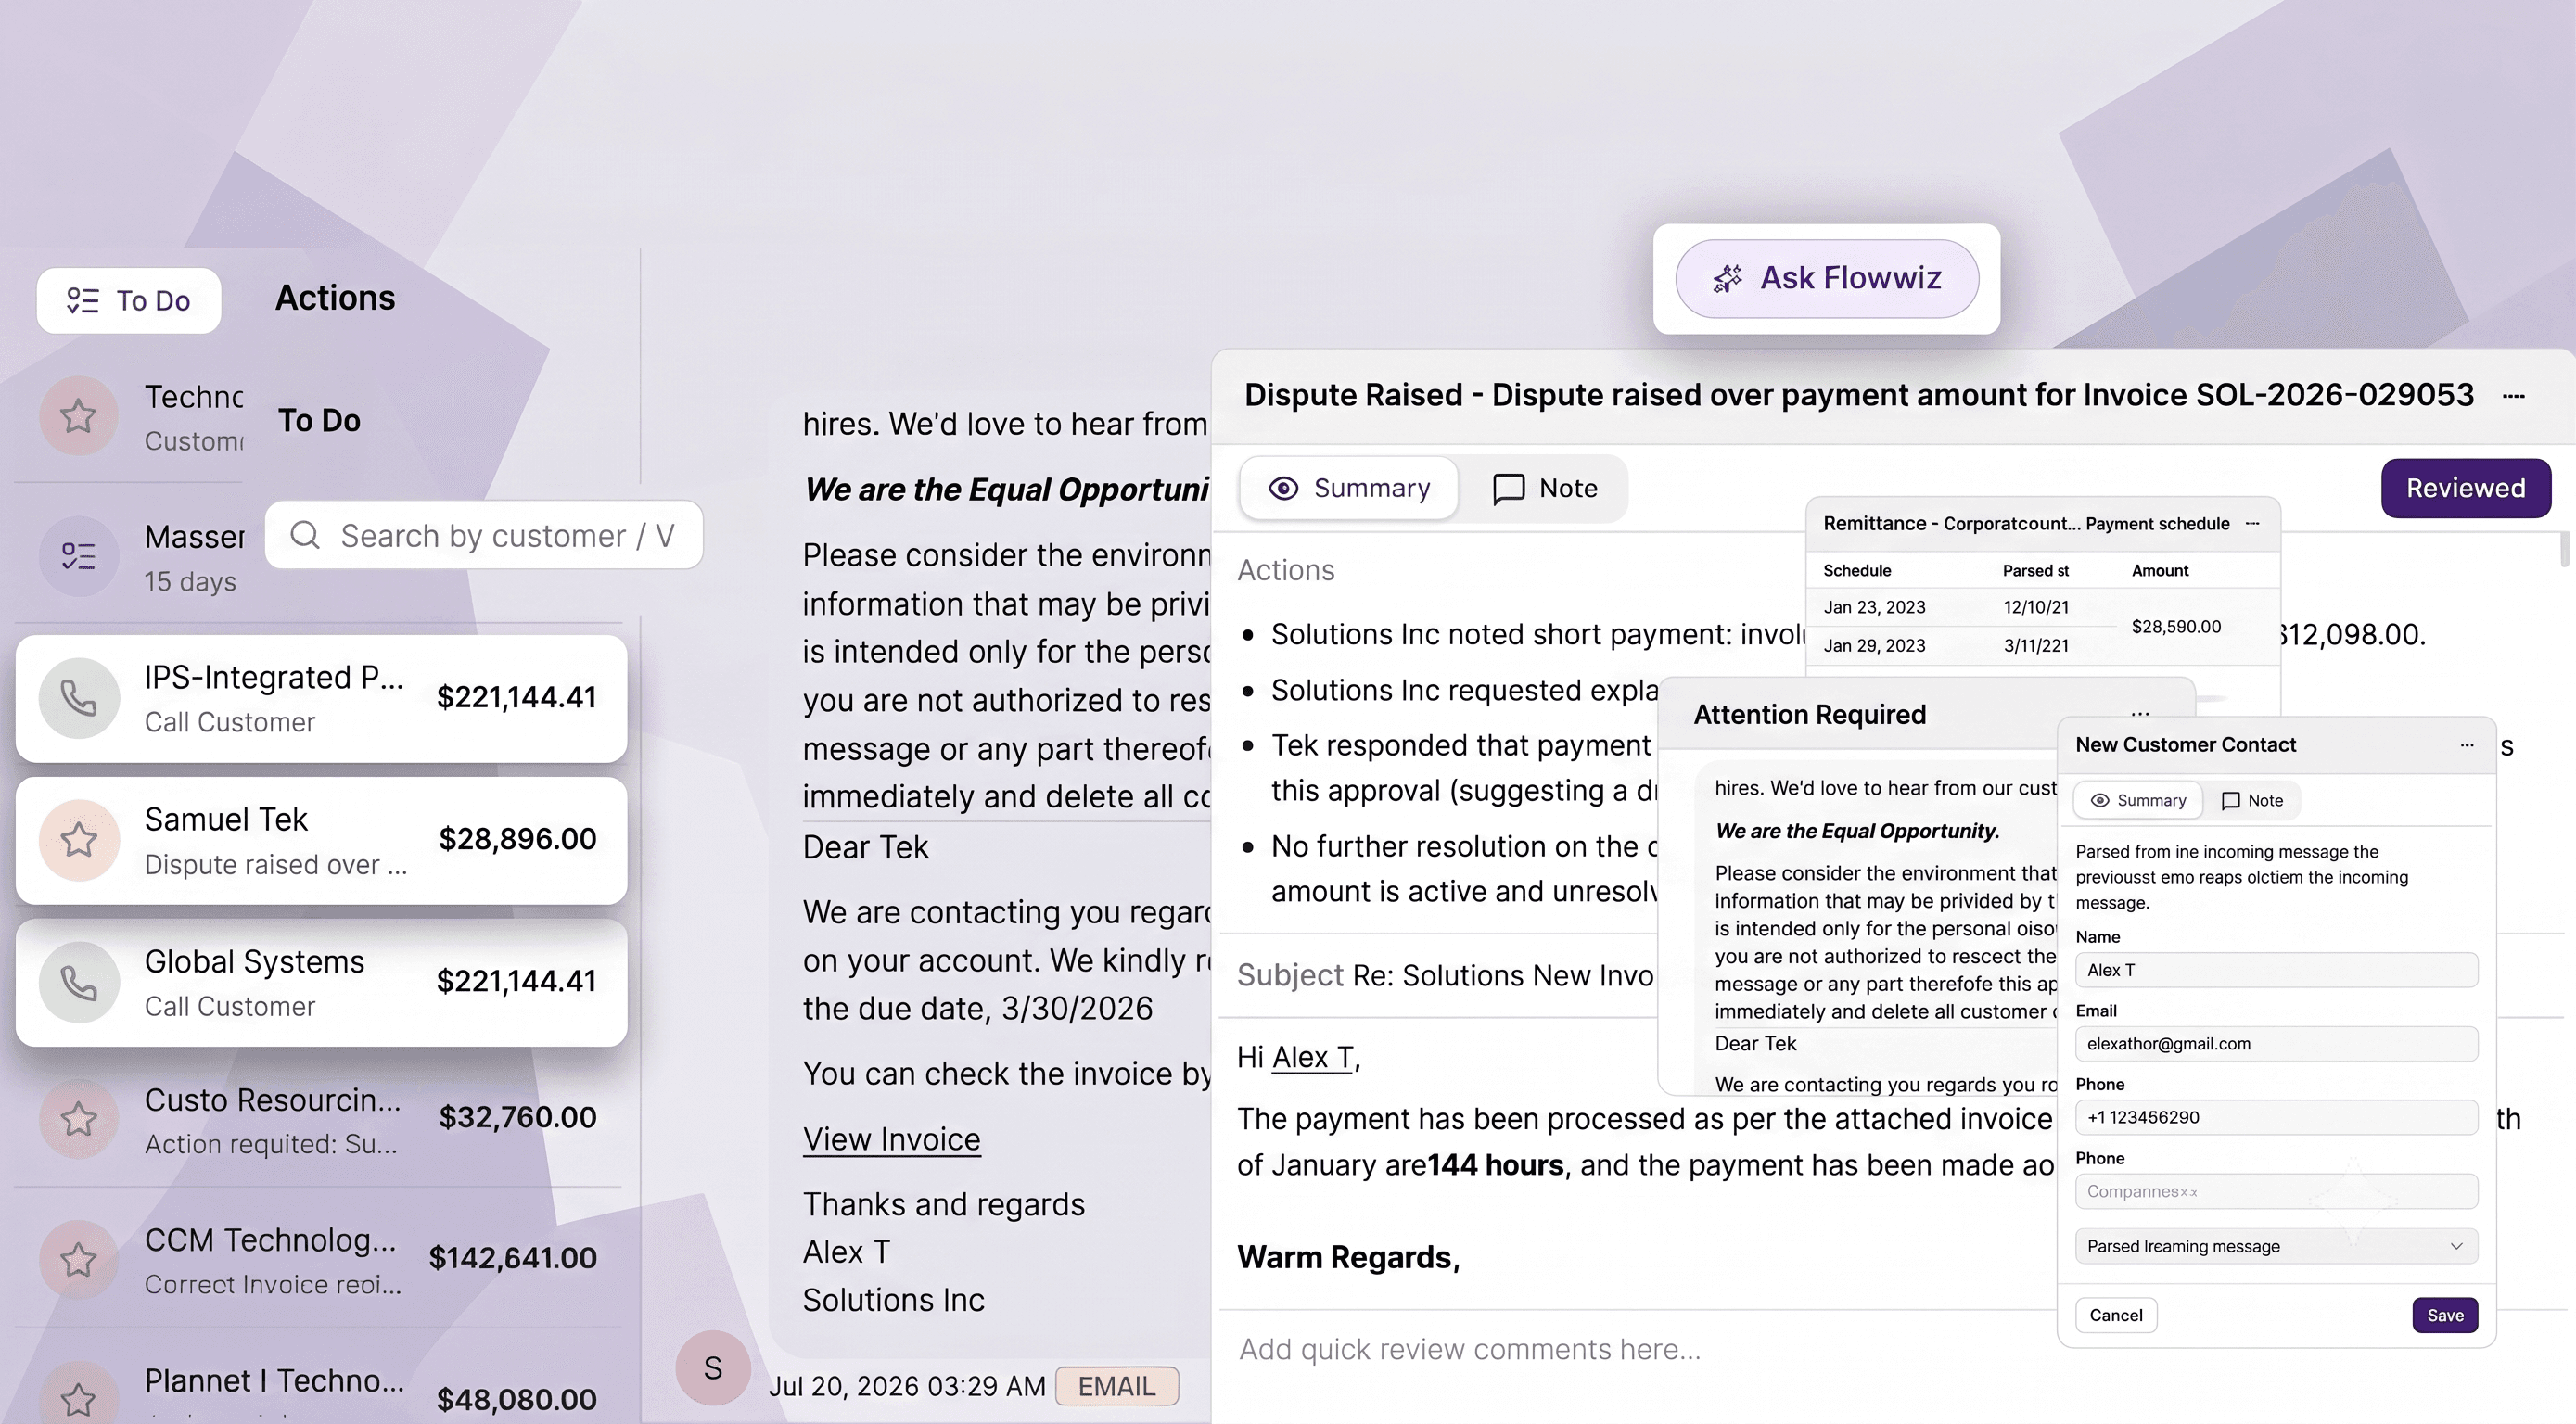Click the phone icon for IPS-Integrated row
The image size is (2576, 1424).
tap(78, 698)
